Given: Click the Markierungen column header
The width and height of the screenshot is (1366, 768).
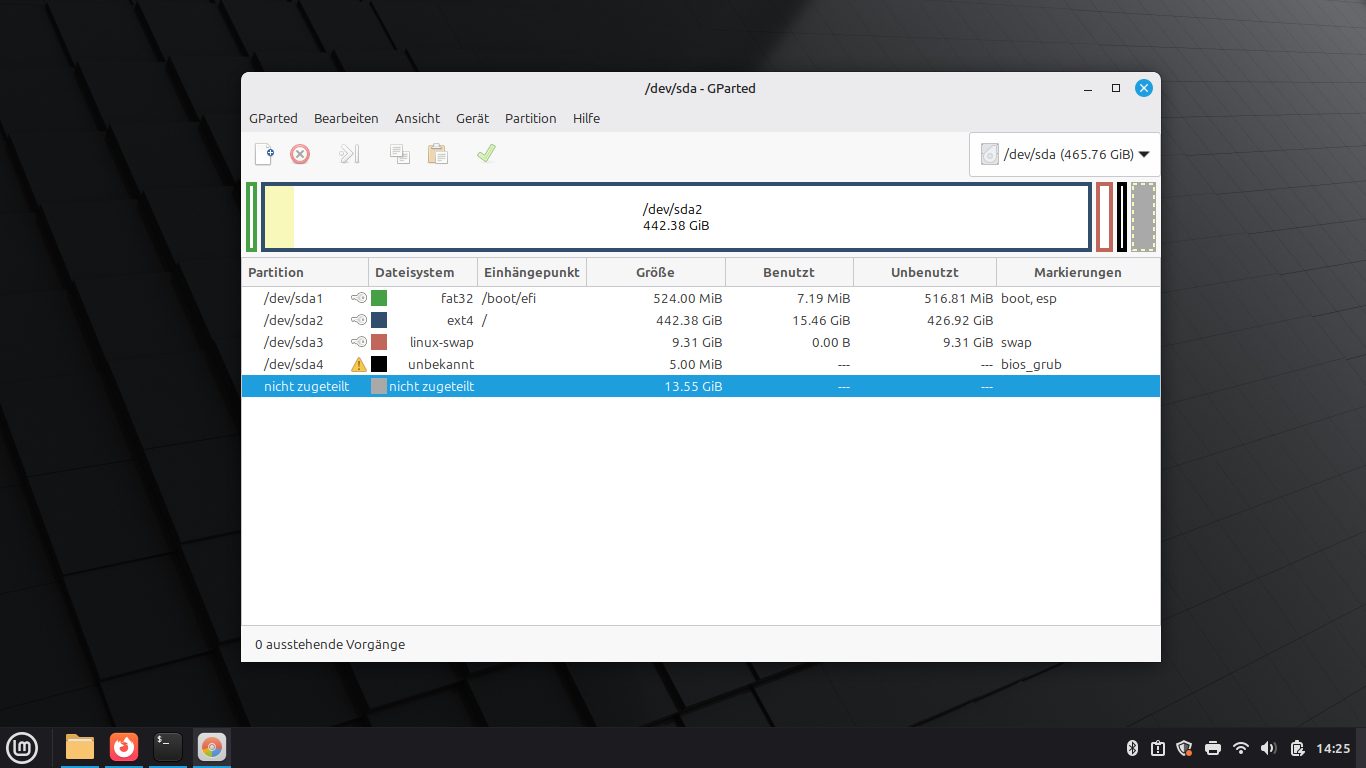Looking at the screenshot, I should [1078, 272].
